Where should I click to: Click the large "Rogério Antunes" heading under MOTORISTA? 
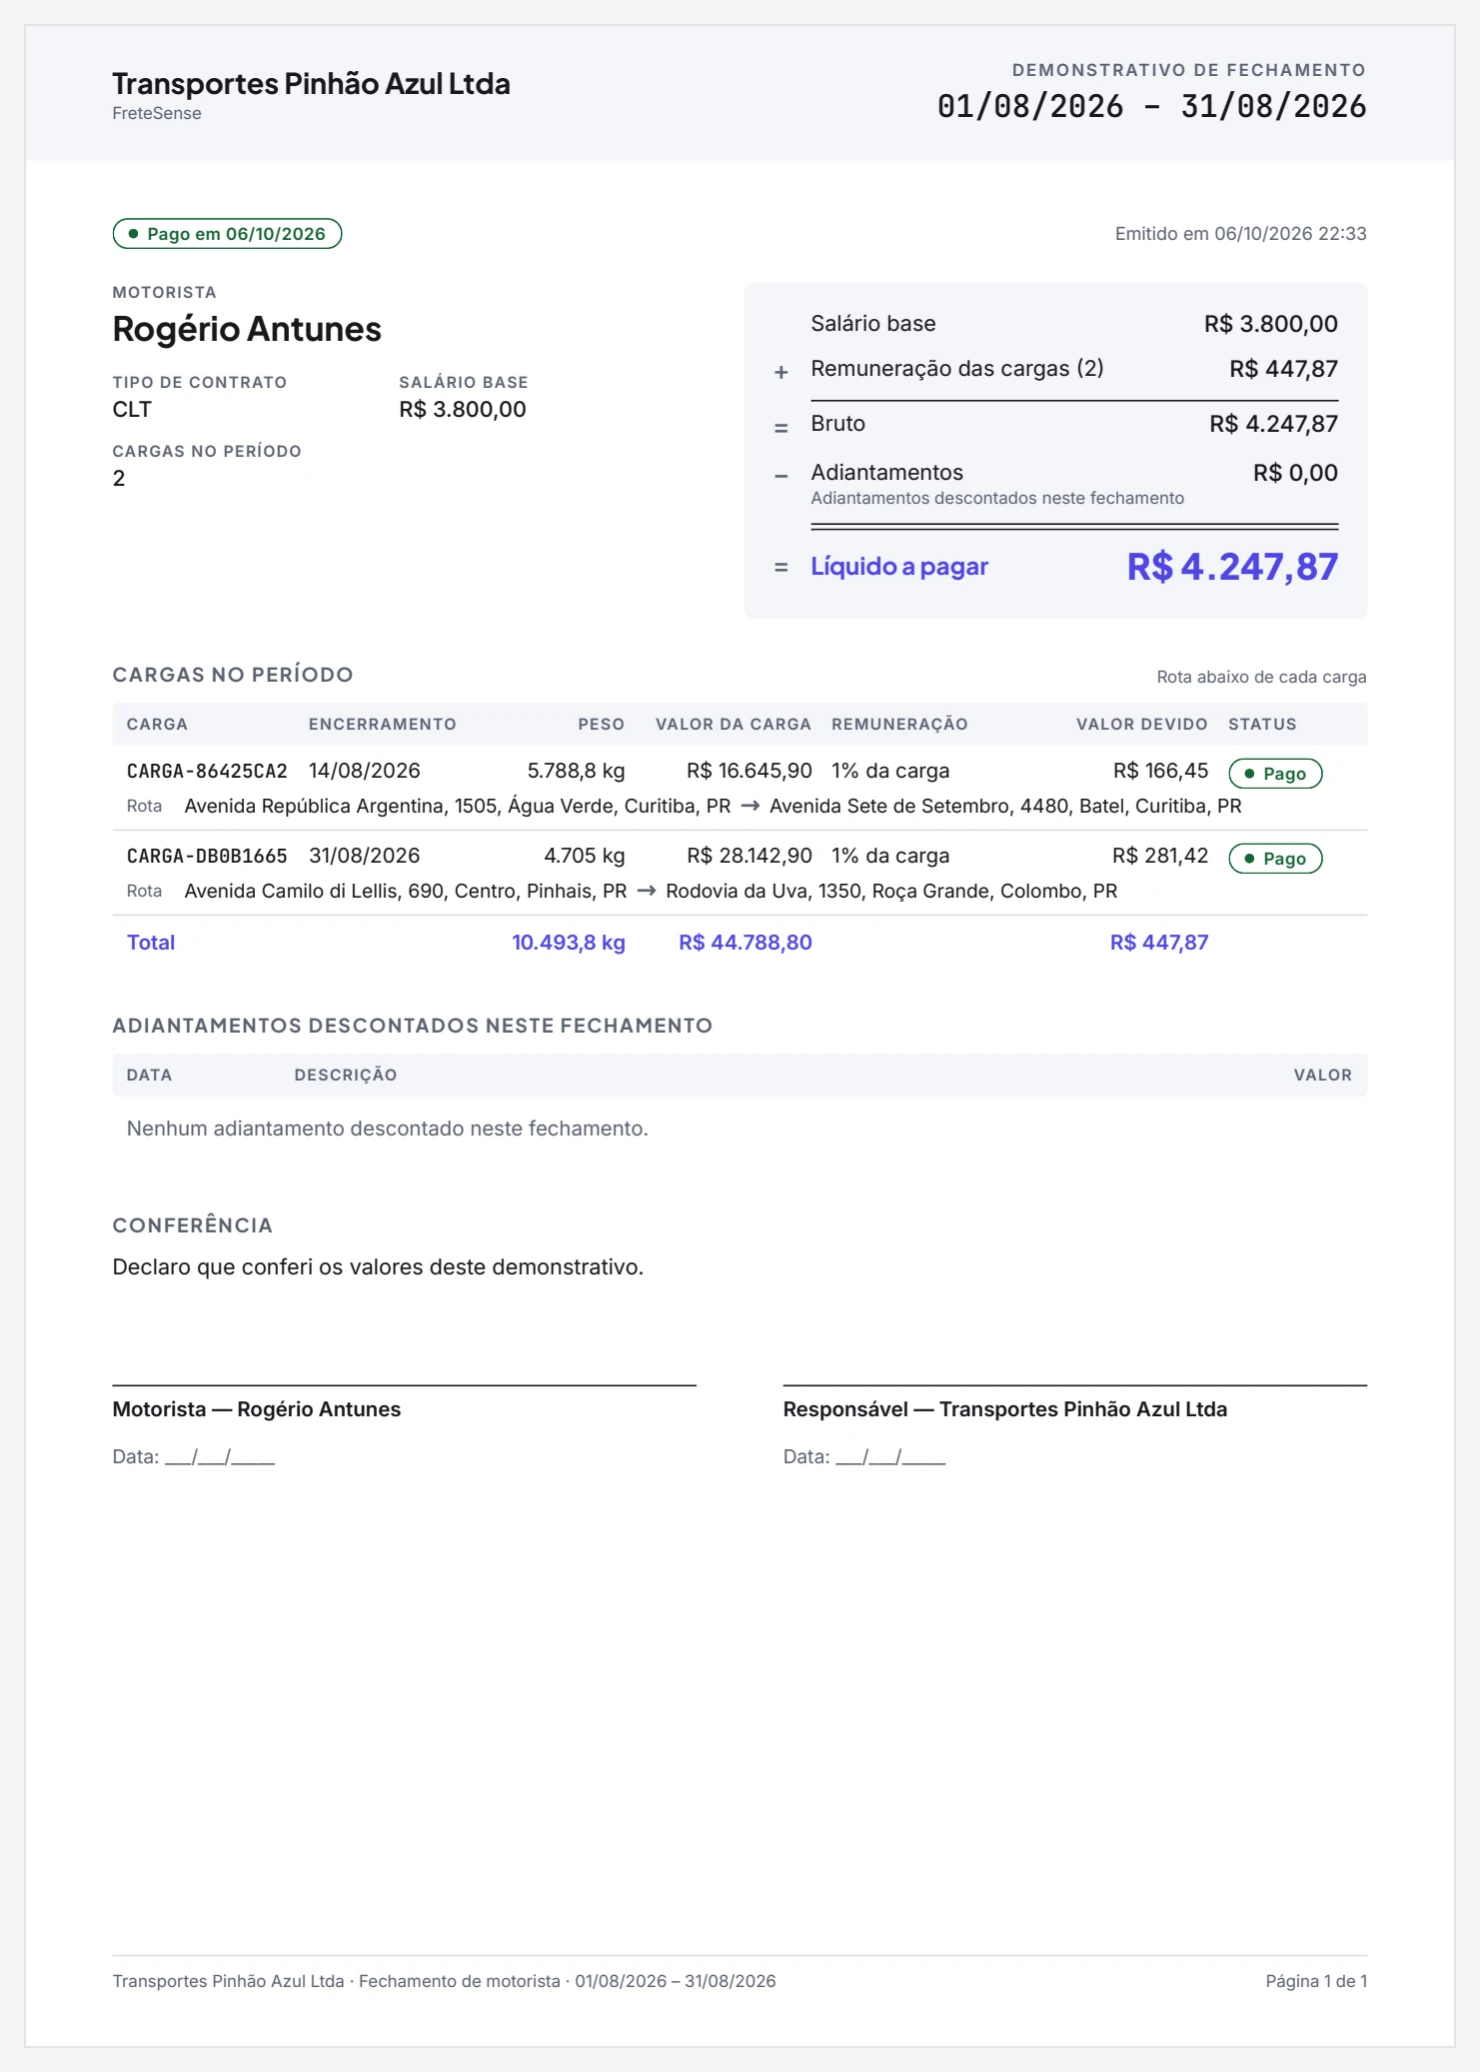247,329
